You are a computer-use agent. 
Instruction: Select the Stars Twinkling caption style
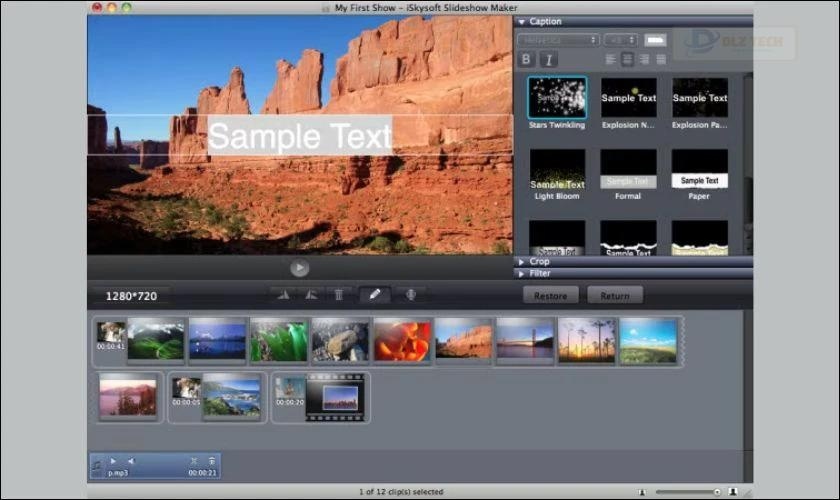557,98
